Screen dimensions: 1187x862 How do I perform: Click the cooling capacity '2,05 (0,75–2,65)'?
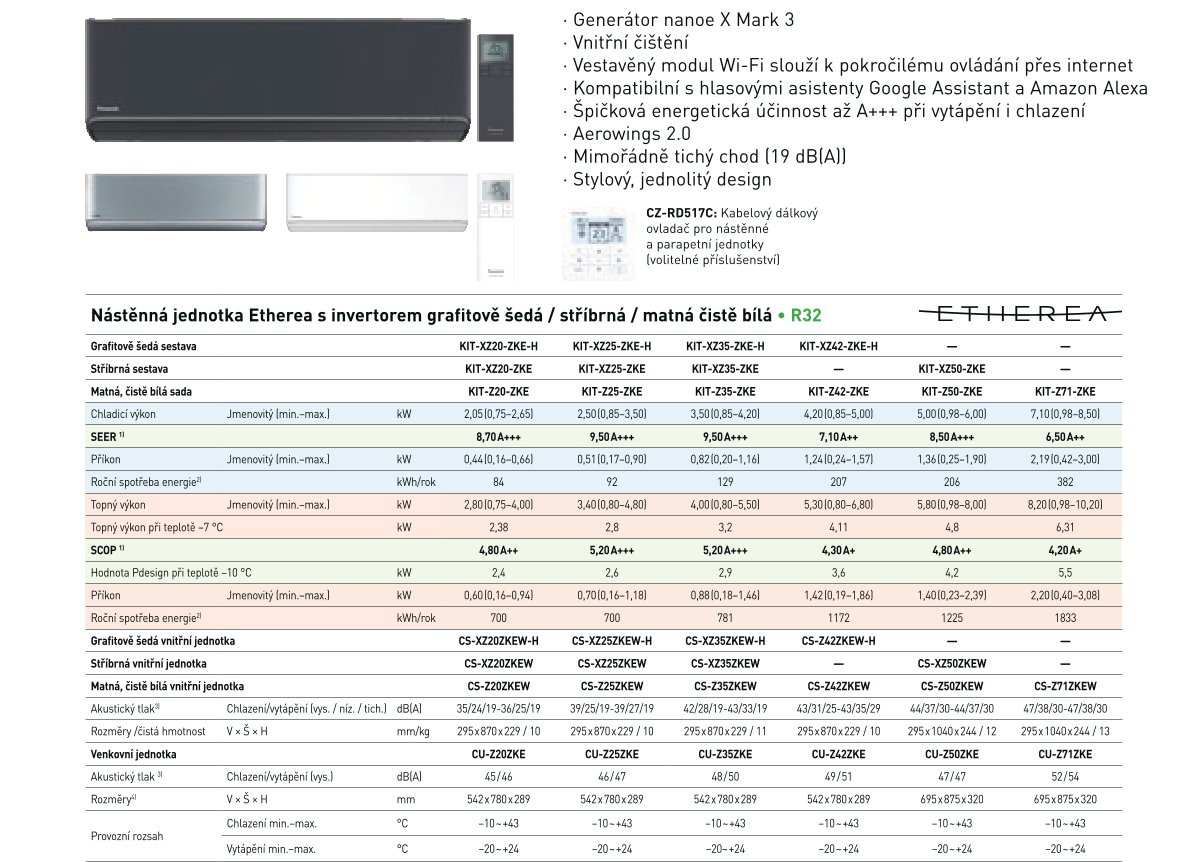(x=498, y=414)
